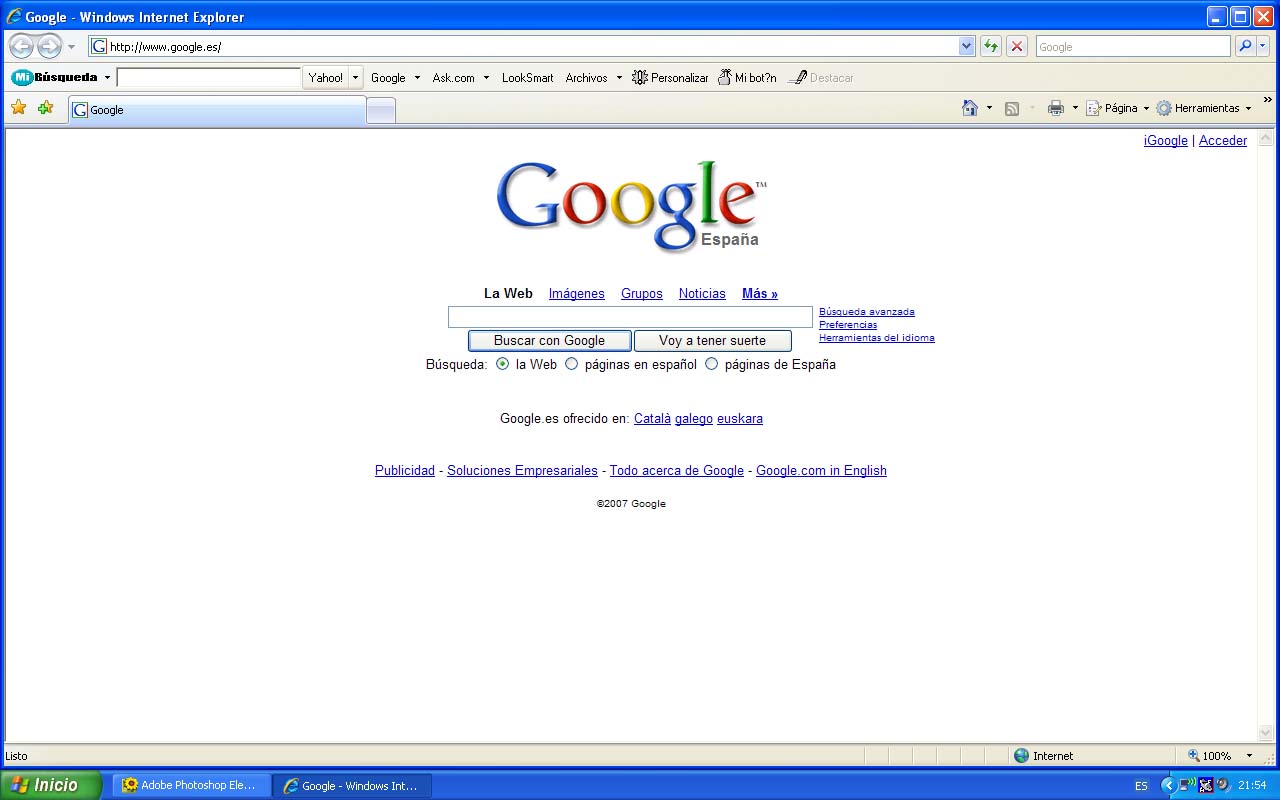
Task: Start search using the magnifier icon
Action: click(x=1245, y=46)
